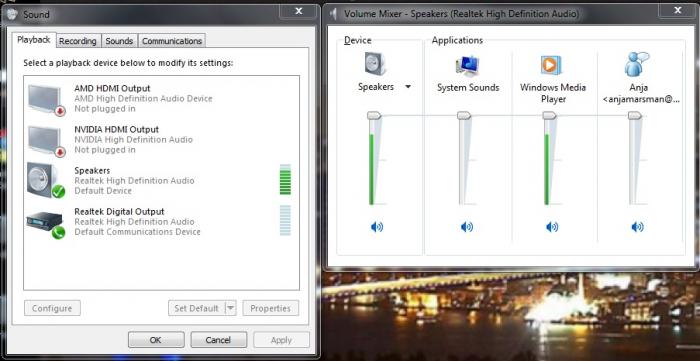Viewport: 700px width, 361px height.
Task: Click the 'System Sounds' label
Action: point(468,88)
